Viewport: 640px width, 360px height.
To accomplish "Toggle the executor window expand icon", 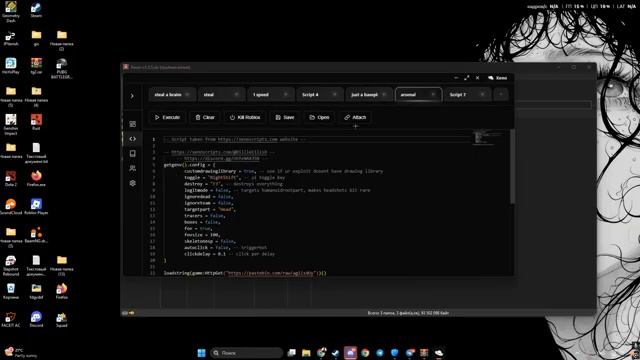I will pos(467,78).
